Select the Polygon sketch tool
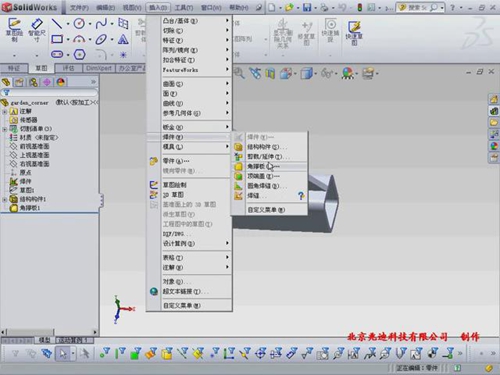The image size is (500, 375). [x=79, y=54]
